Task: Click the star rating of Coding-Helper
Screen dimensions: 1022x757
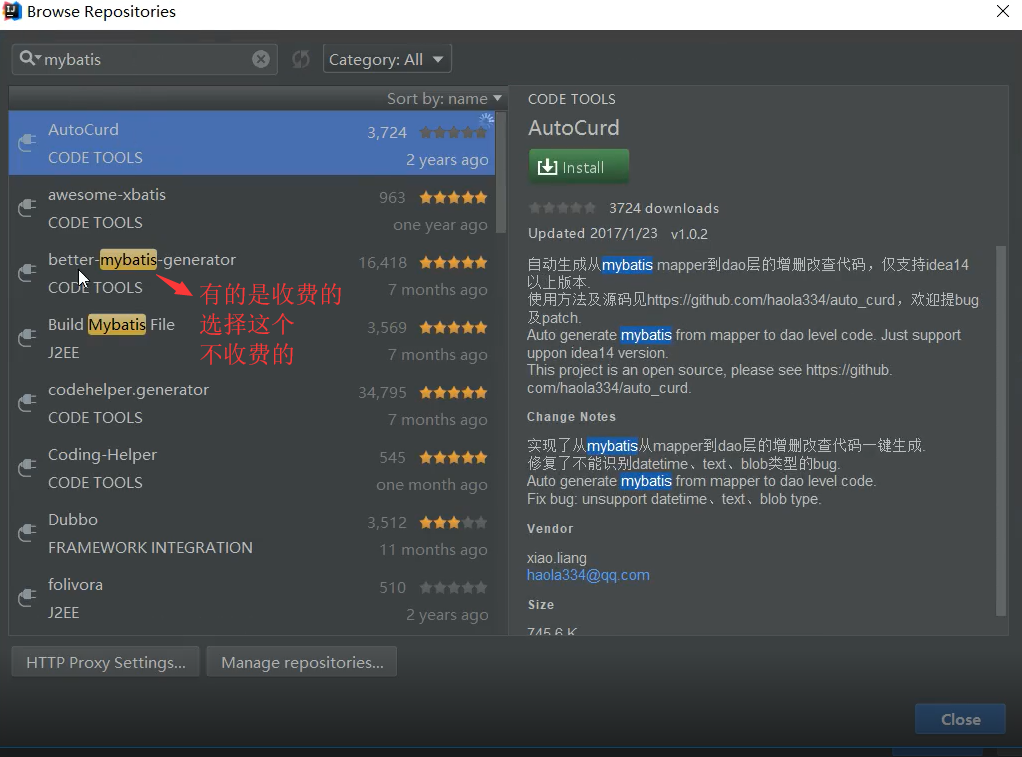Action: 454,458
